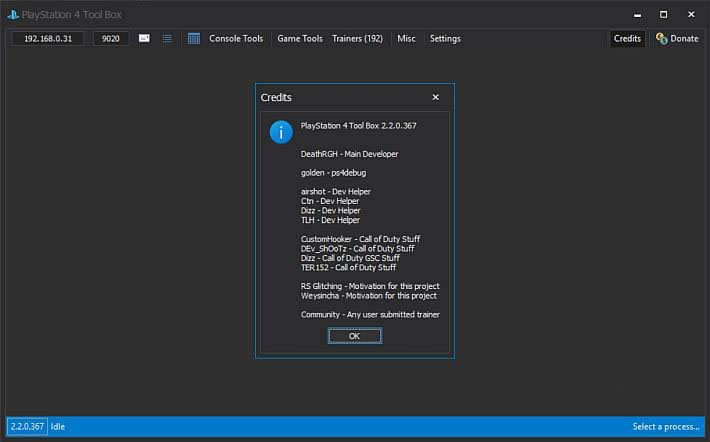The image size is (710, 442).
Task: Click the PlayStation logo in title bar
Action: (x=13, y=14)
